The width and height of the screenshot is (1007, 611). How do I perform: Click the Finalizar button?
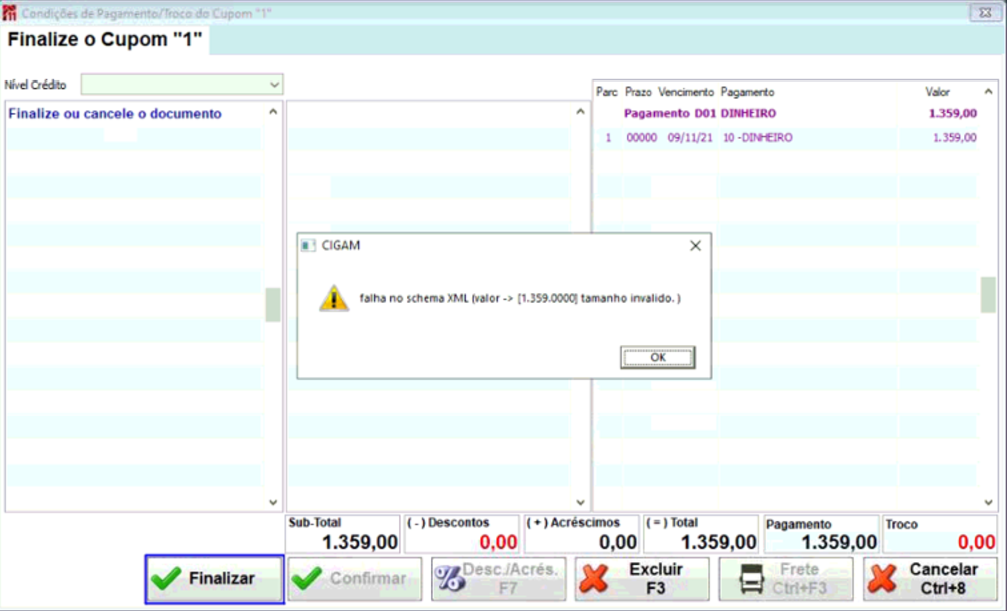(x=215, y=579)
